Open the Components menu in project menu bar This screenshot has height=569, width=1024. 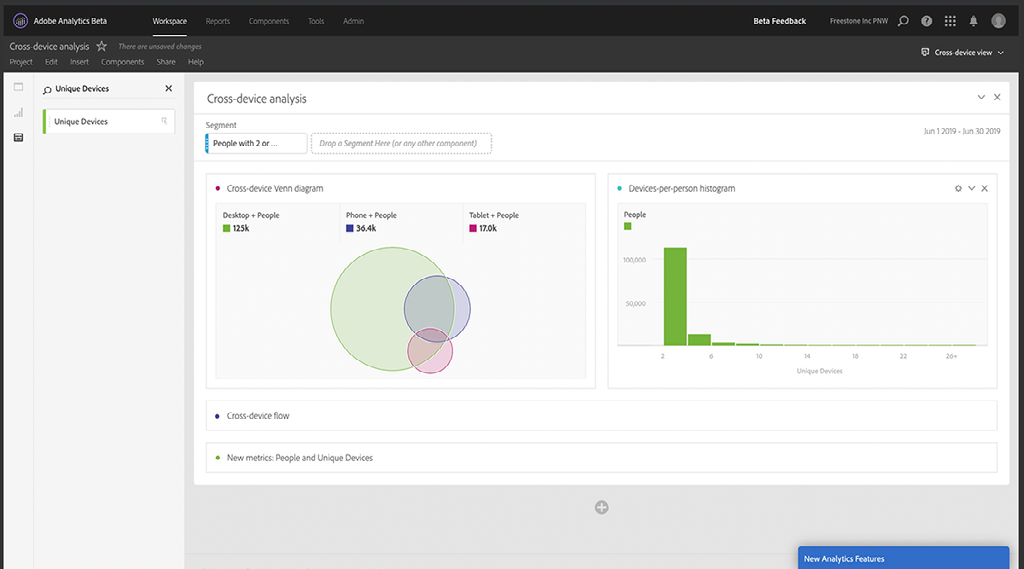point(122,62)
